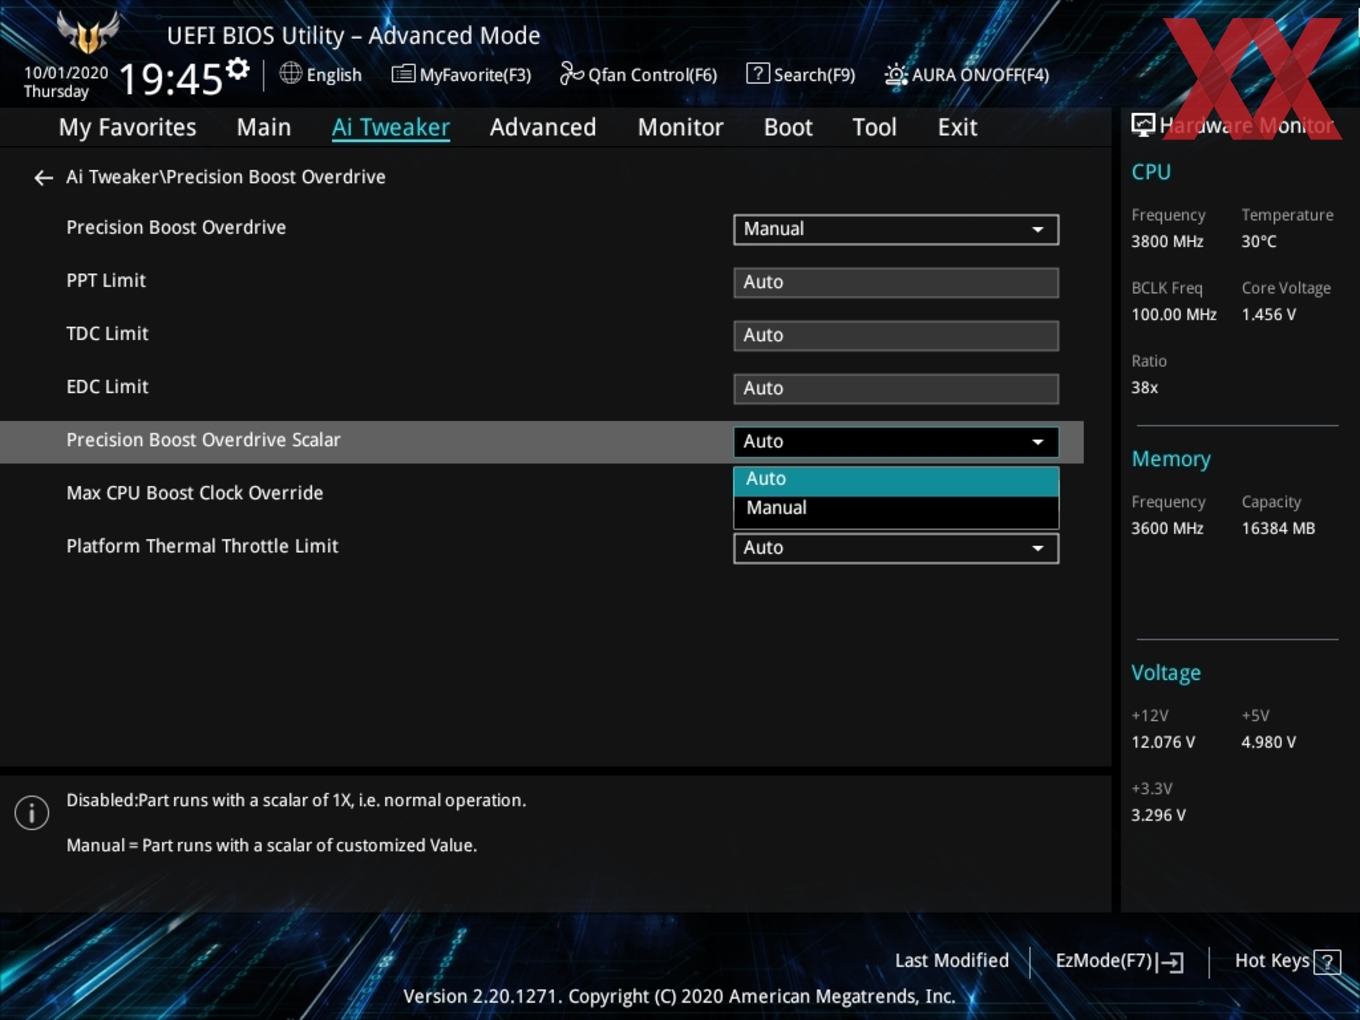Image resolution: width=1360 pixels, height=1020 pixels.
Task: Click the Memory capacity value 16384 MB
Action: coord(1278,529)
